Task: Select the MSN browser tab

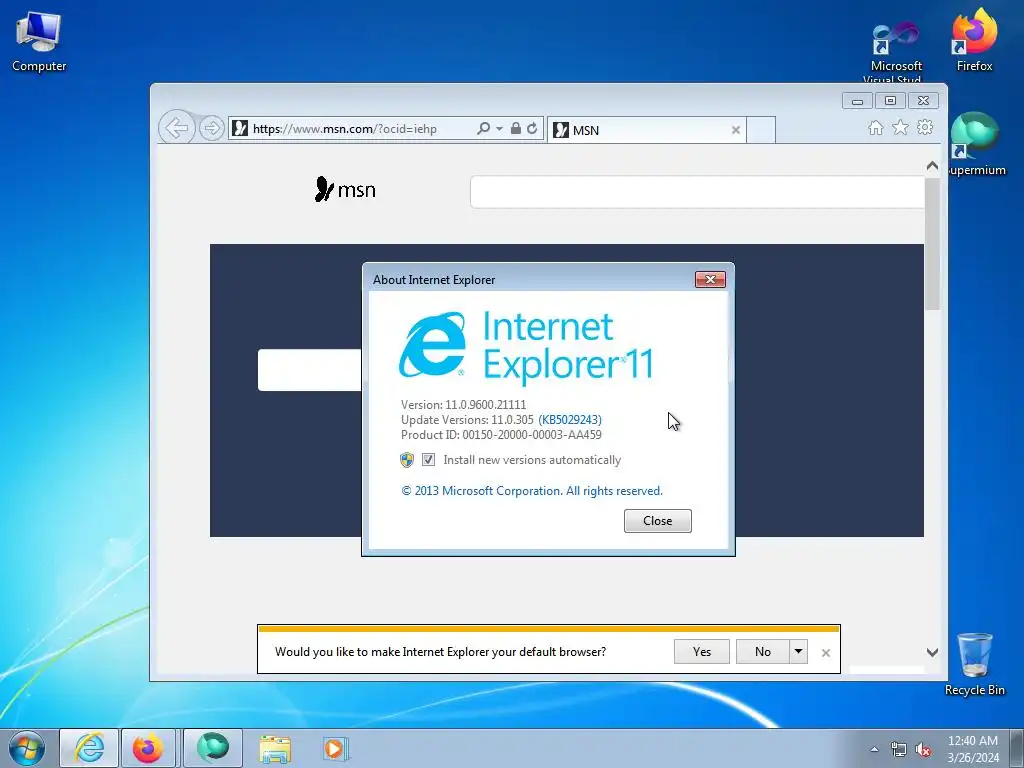Action: click(647, 130)
